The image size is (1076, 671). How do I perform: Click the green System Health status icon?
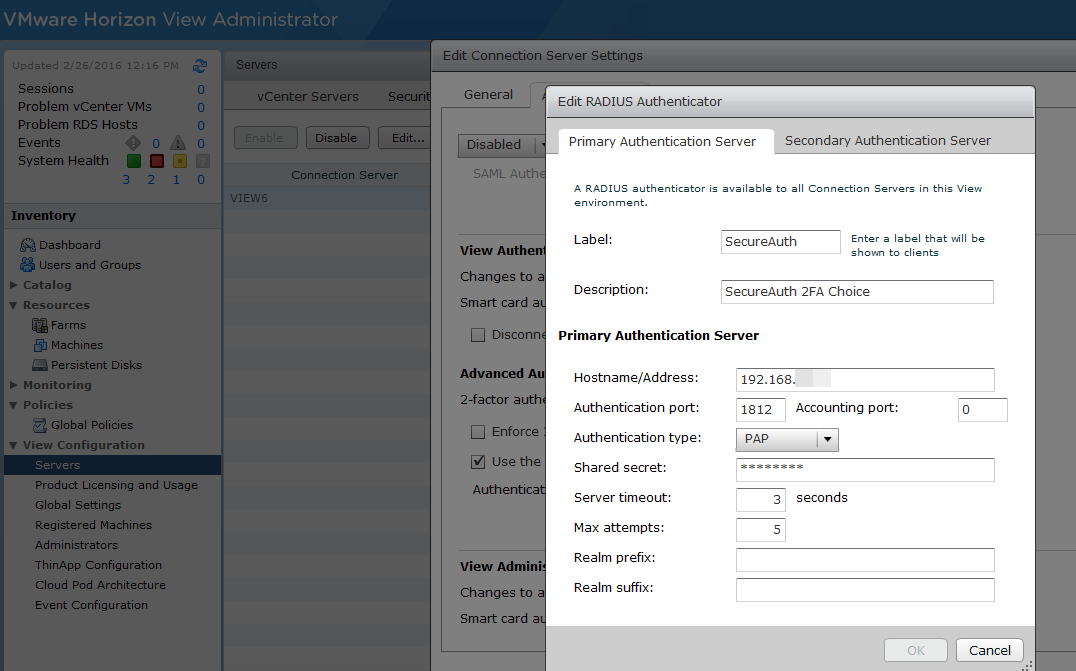133,161
